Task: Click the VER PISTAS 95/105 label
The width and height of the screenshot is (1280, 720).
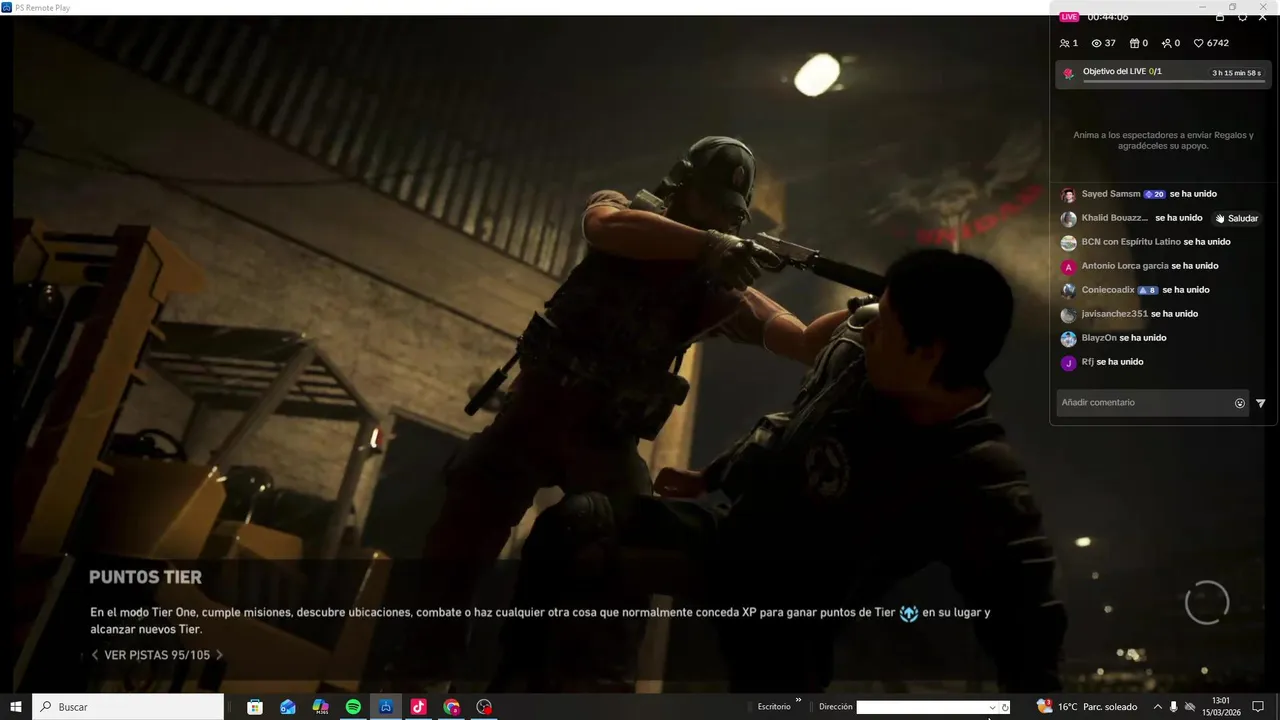Action: 157,655
